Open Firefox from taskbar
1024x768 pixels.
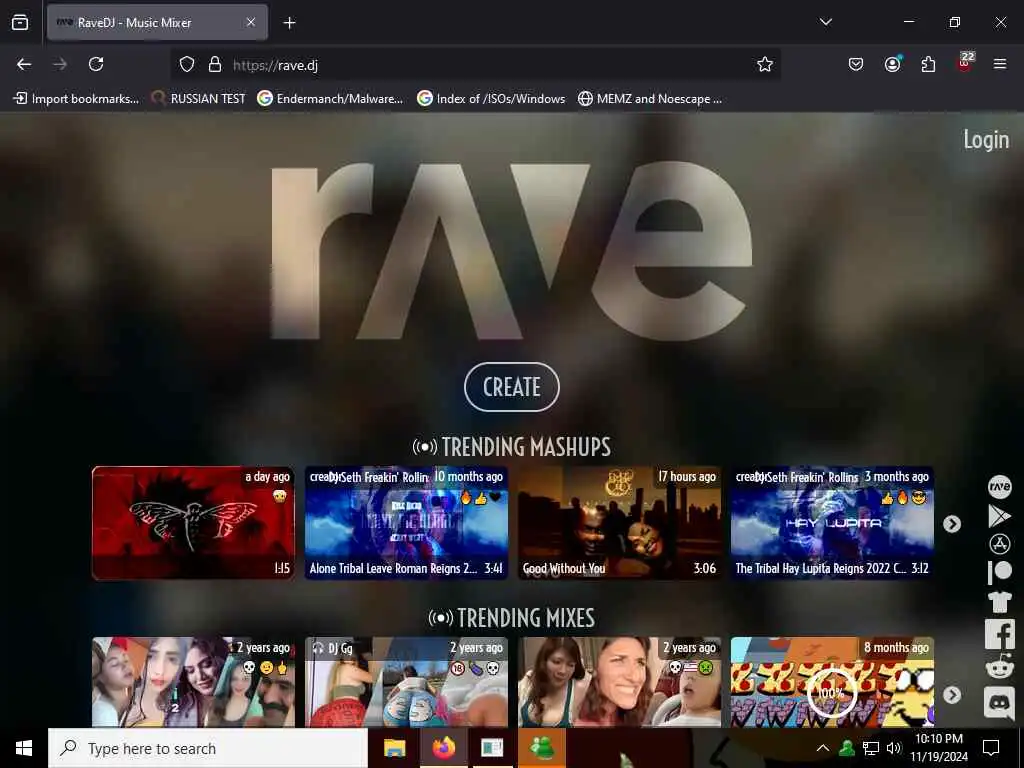(443, 748)
